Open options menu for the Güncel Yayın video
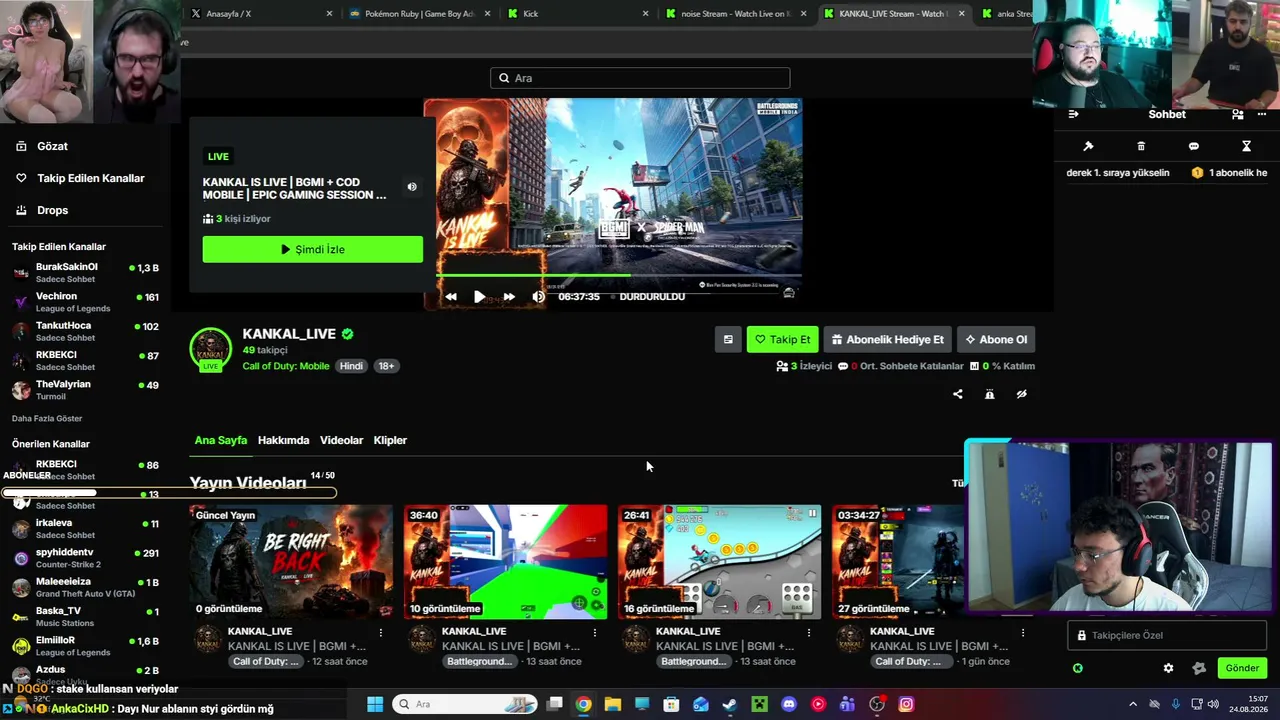1280x720 pixels. (381, 632)
